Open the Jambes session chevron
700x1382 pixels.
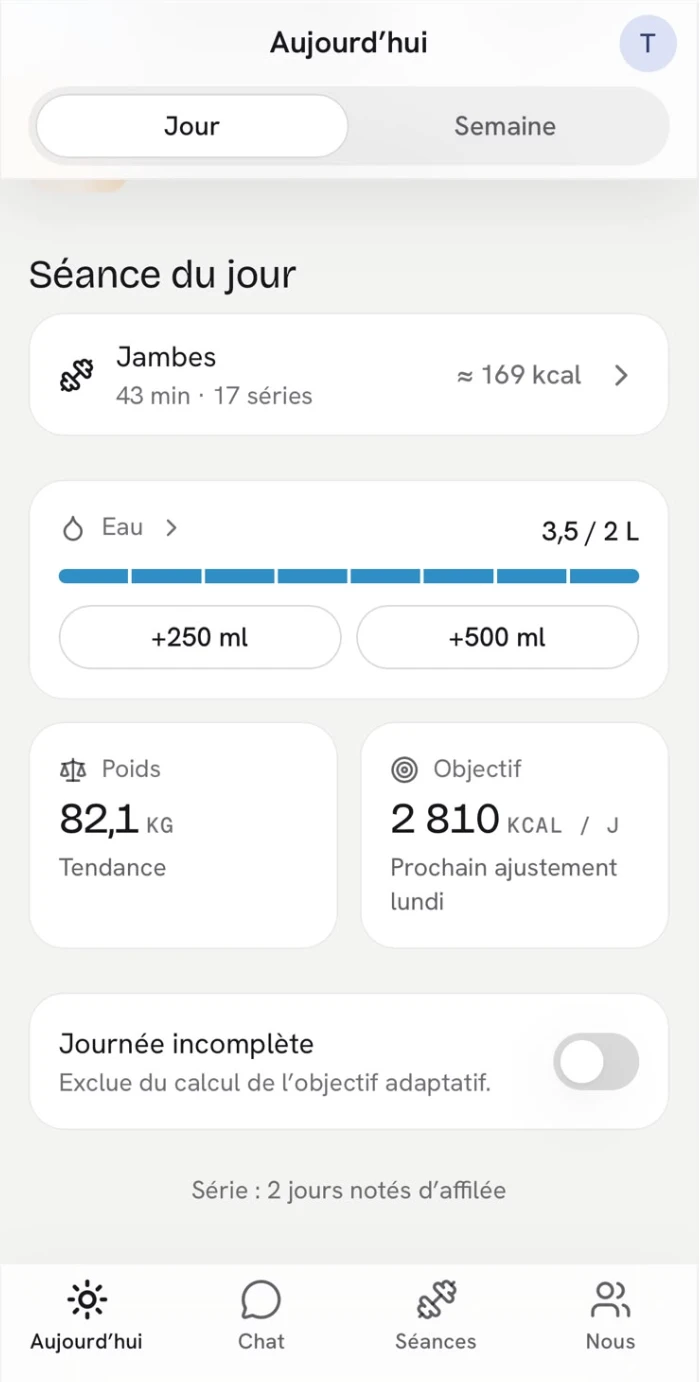click(621, 375)
